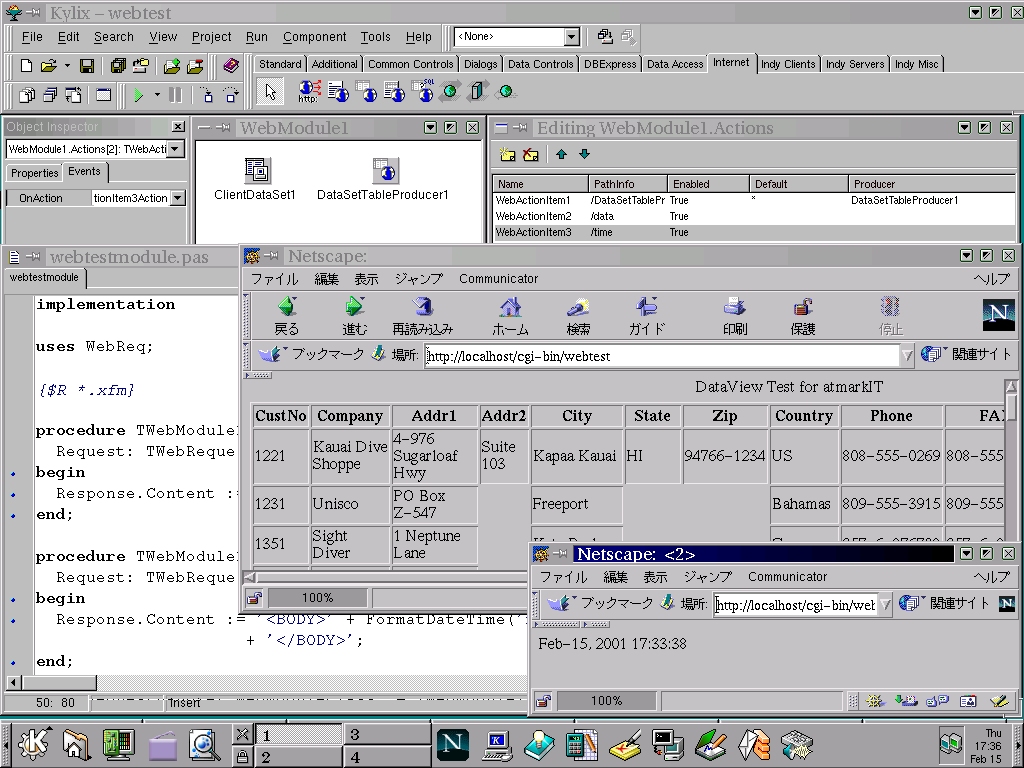This screenshot has width=1024, height=768.
Task: Click the Producer column header in Actions editor
Action: point(932,184)
